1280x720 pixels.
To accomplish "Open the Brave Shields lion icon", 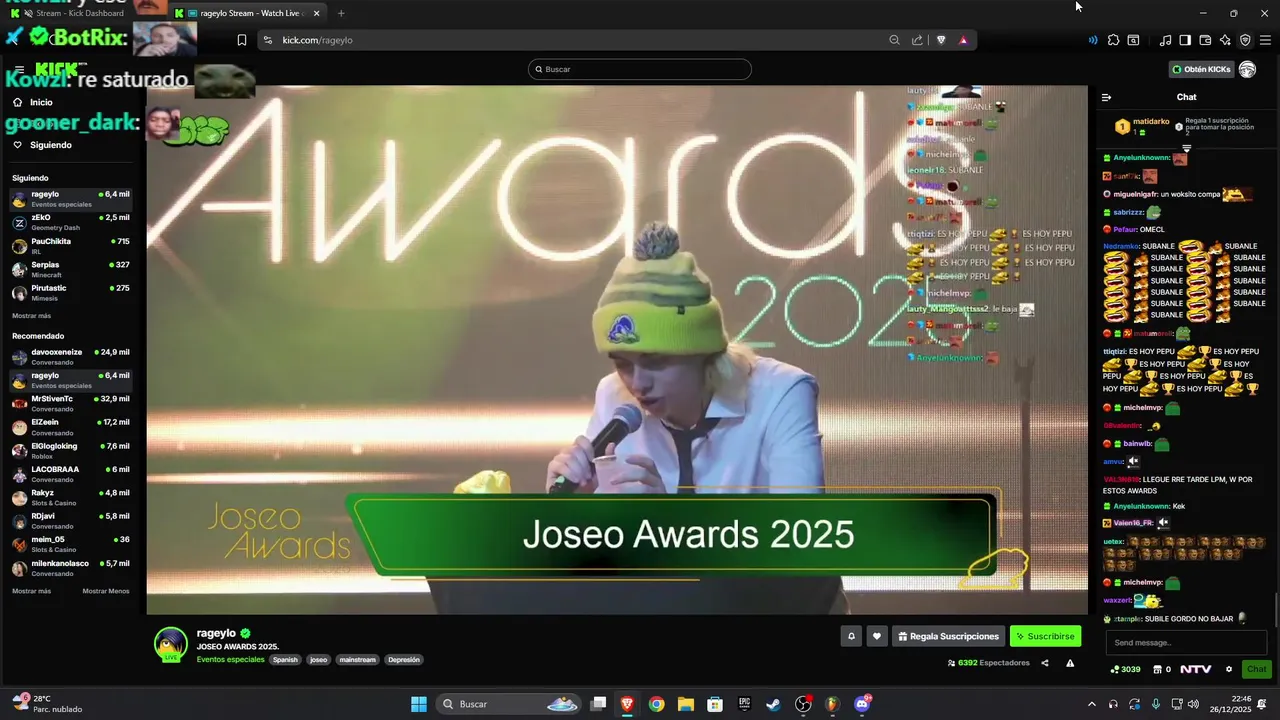I will coord(941,40).
